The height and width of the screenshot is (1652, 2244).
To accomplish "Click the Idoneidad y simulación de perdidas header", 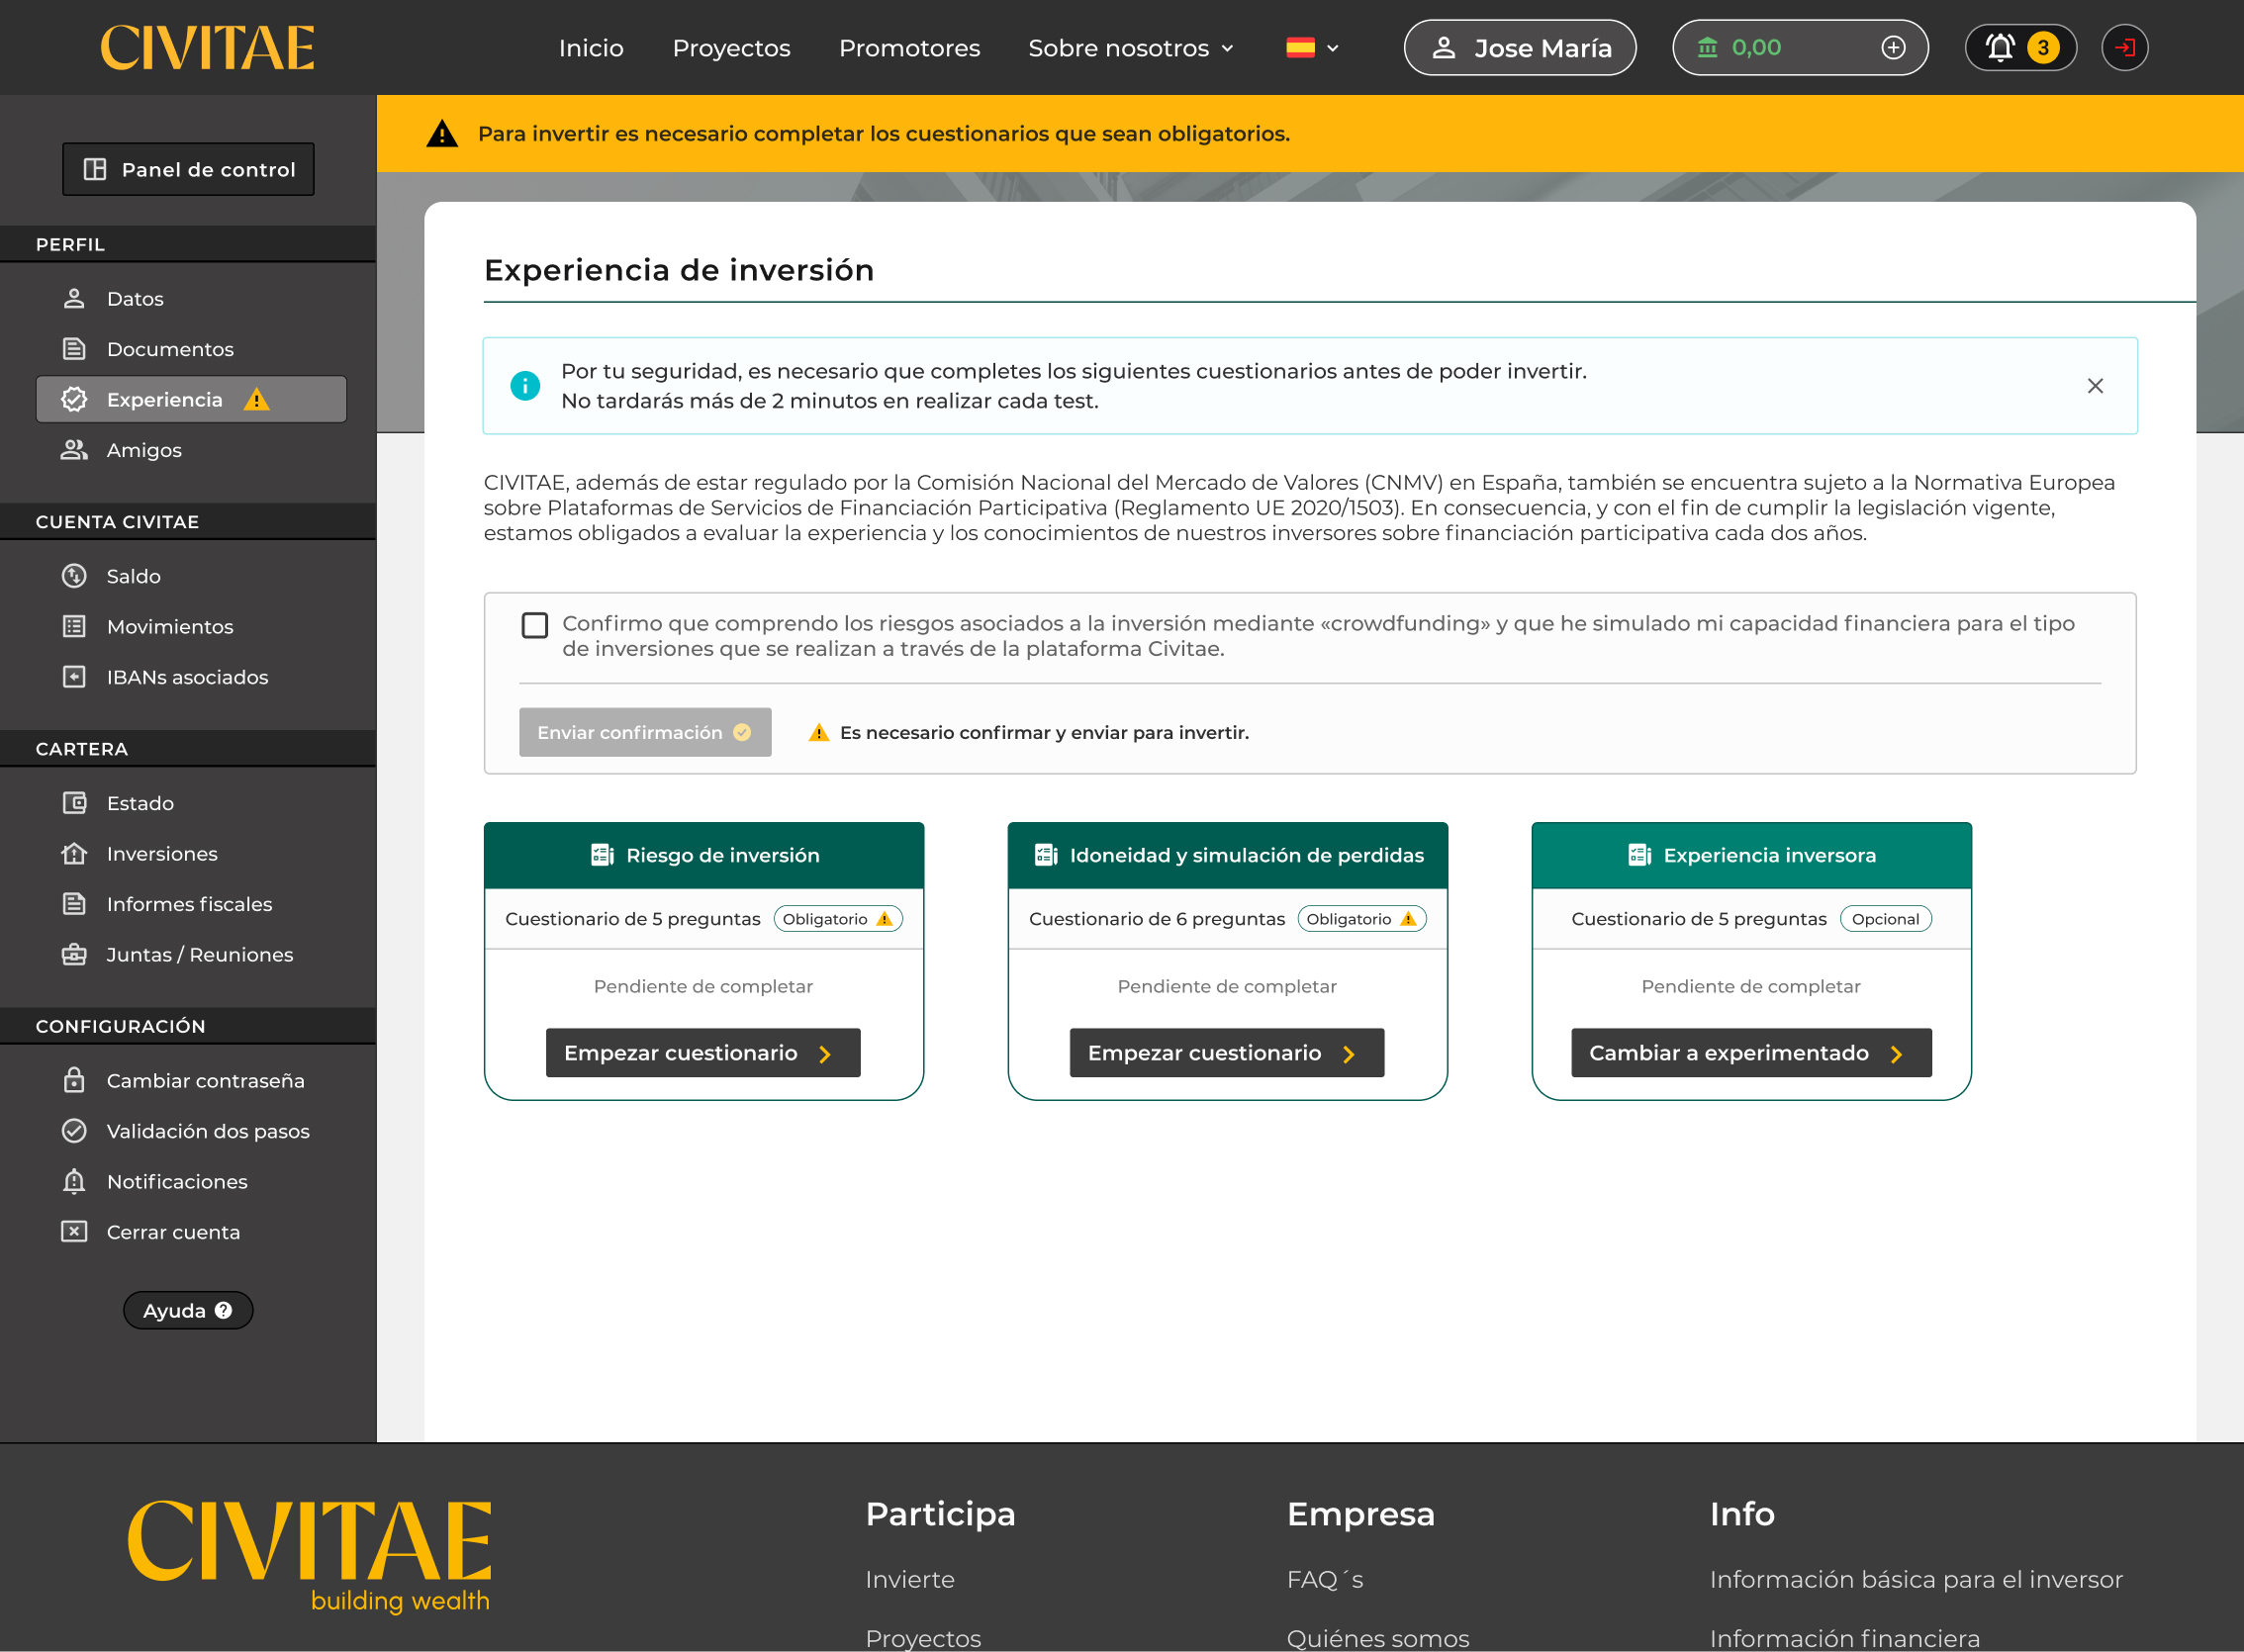I will pyautogui.click(x=1227, y=855).
